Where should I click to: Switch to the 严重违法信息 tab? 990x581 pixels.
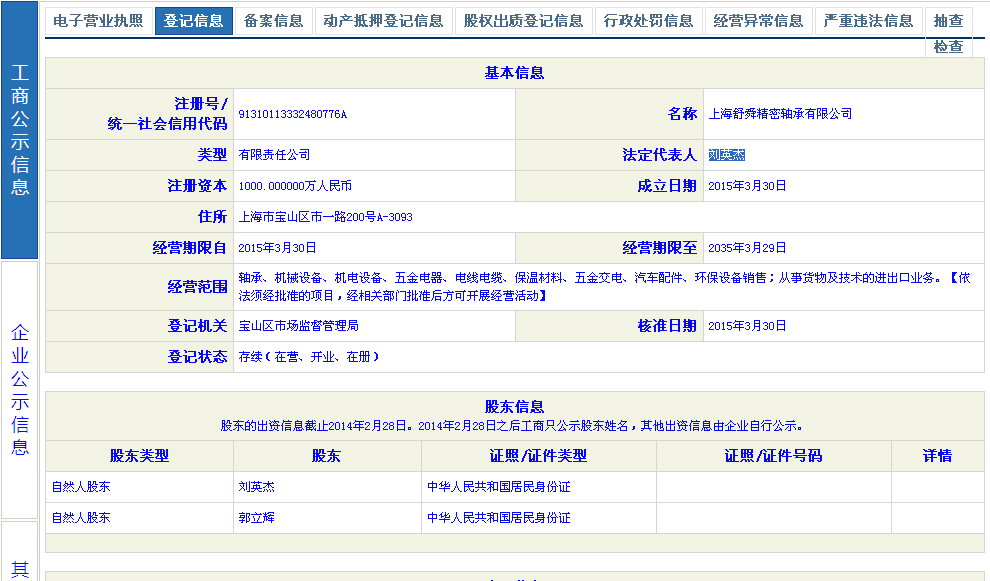pyautogui.click(x=868, y=21)
